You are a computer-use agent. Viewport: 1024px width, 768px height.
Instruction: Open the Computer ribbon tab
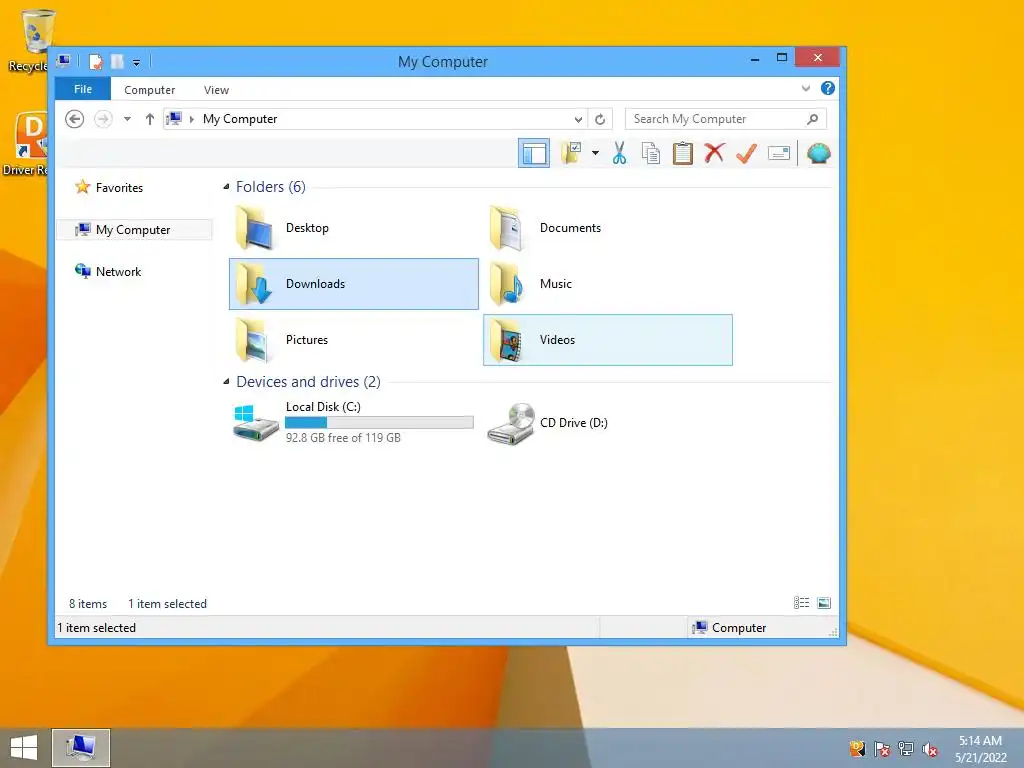point(150,89)
